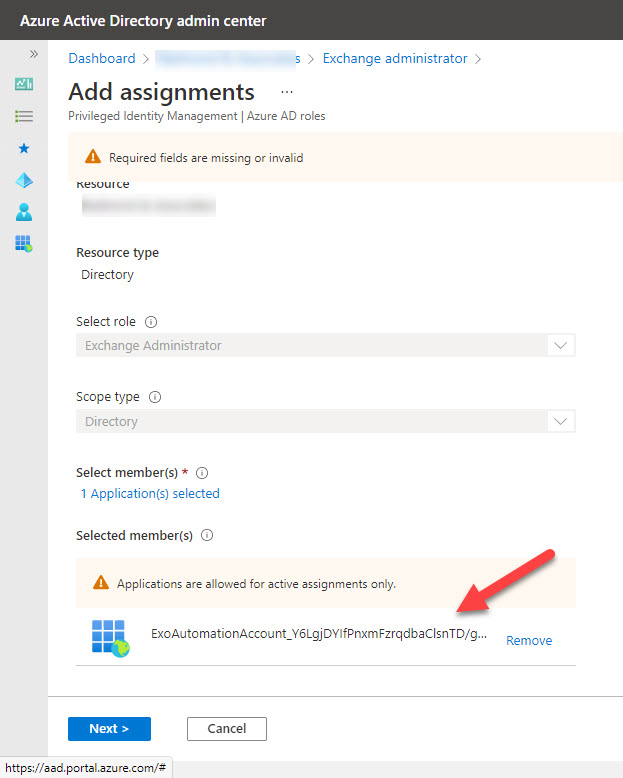
Task: Show info for Selected member(s)
Action: pyautogui.click(x=207, y=535)
